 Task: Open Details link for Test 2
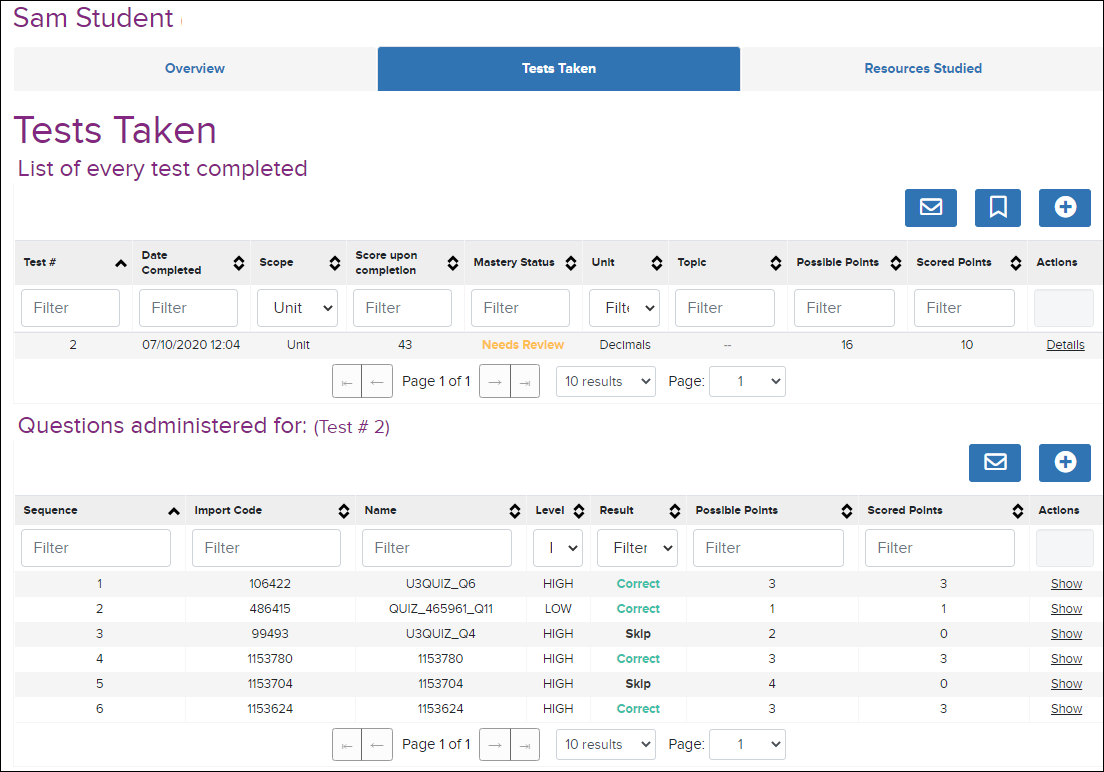pos(1065,344)
